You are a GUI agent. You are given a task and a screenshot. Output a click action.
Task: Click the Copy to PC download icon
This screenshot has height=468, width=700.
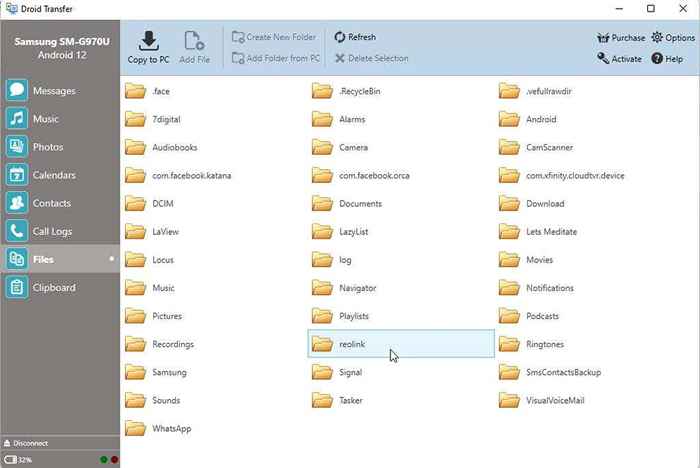point(149,41)
